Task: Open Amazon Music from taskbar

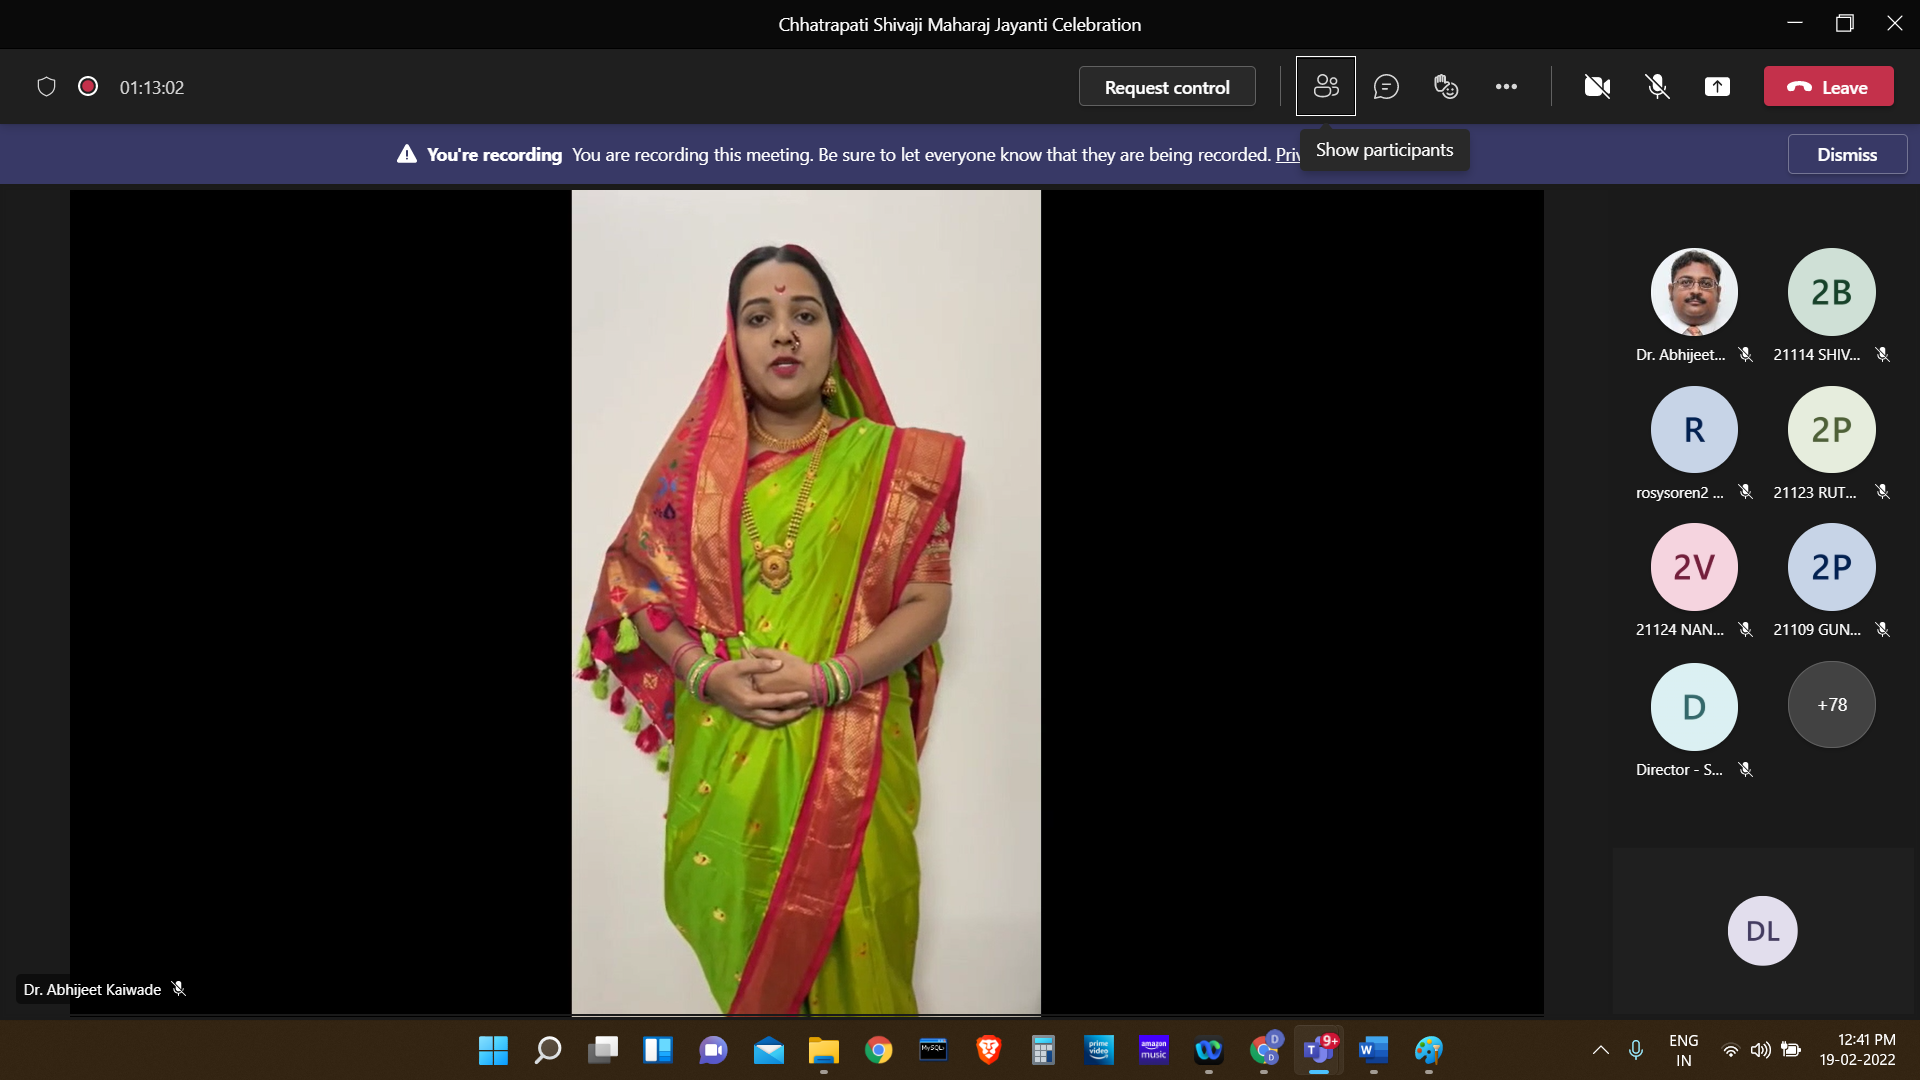Action: pos(1153,1050)
